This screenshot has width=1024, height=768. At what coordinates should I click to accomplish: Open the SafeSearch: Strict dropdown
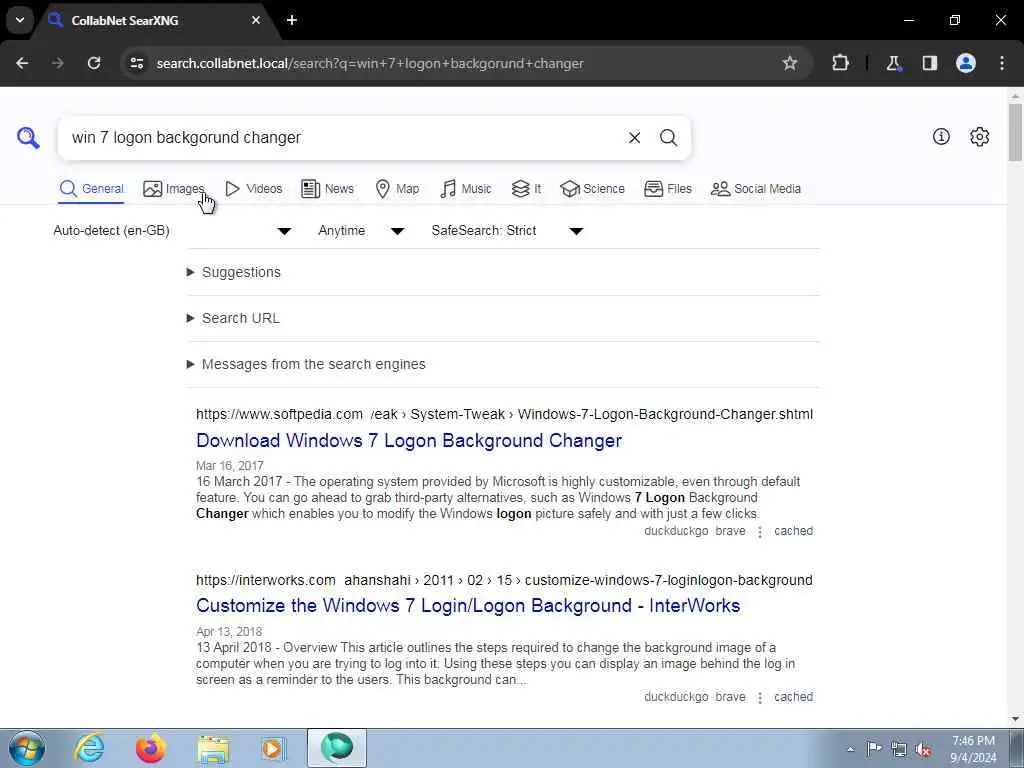pos(507,231)
